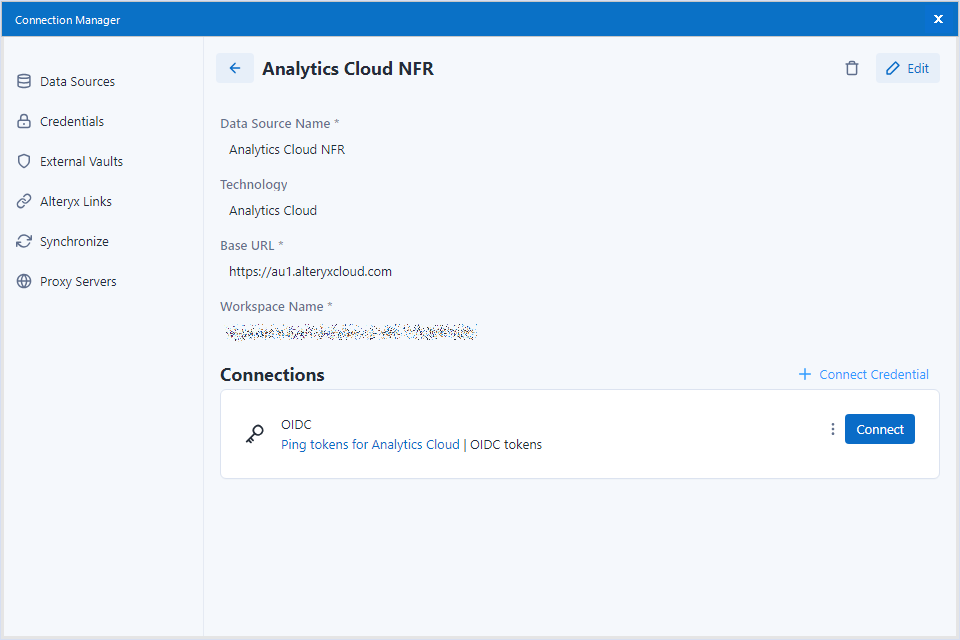This screenshot has height=640, width=960.
Task: Click the OIDC tokens label text
Action: click(x=506, y=445)
